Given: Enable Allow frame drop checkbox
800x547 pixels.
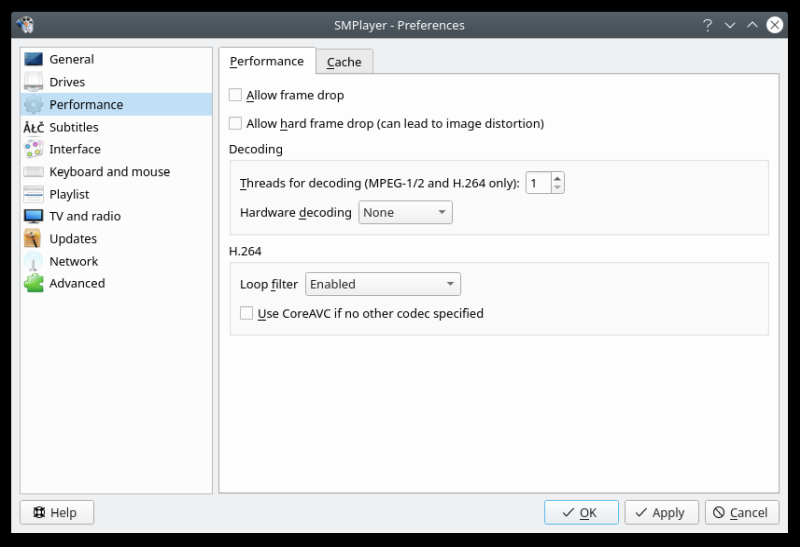Looking at the screenshot, I should tap(235, 95).
